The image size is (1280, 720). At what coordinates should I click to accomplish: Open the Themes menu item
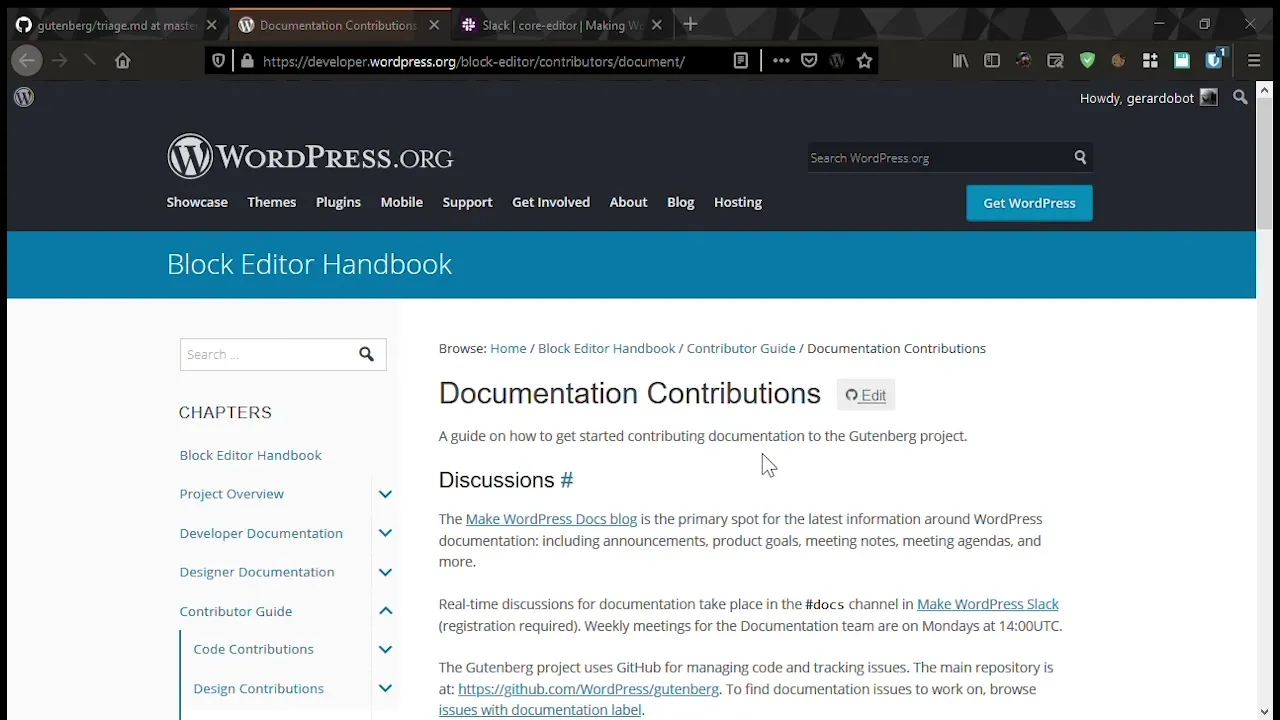pyautogui.click(x=272, y=202)
